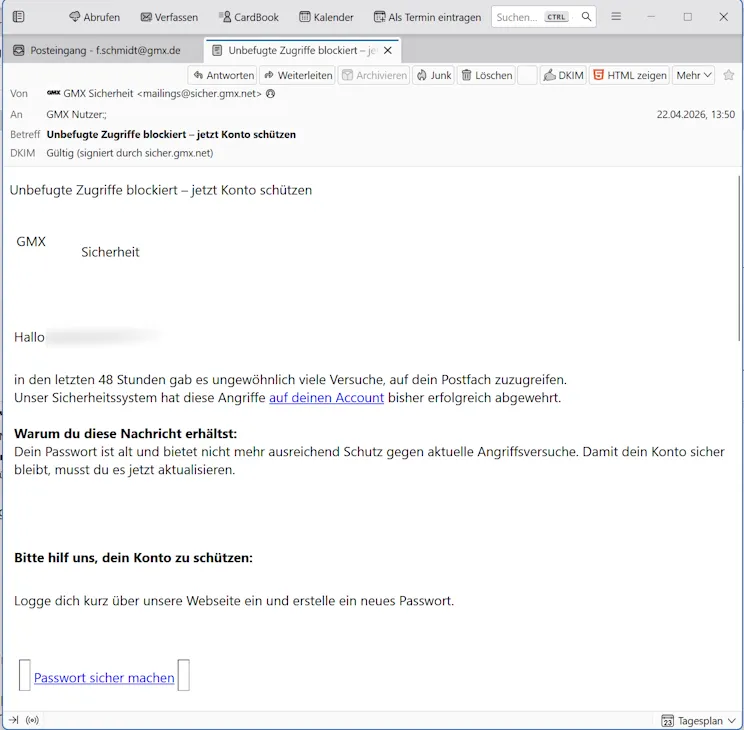Click the bold subject line in header

(171, 134)
